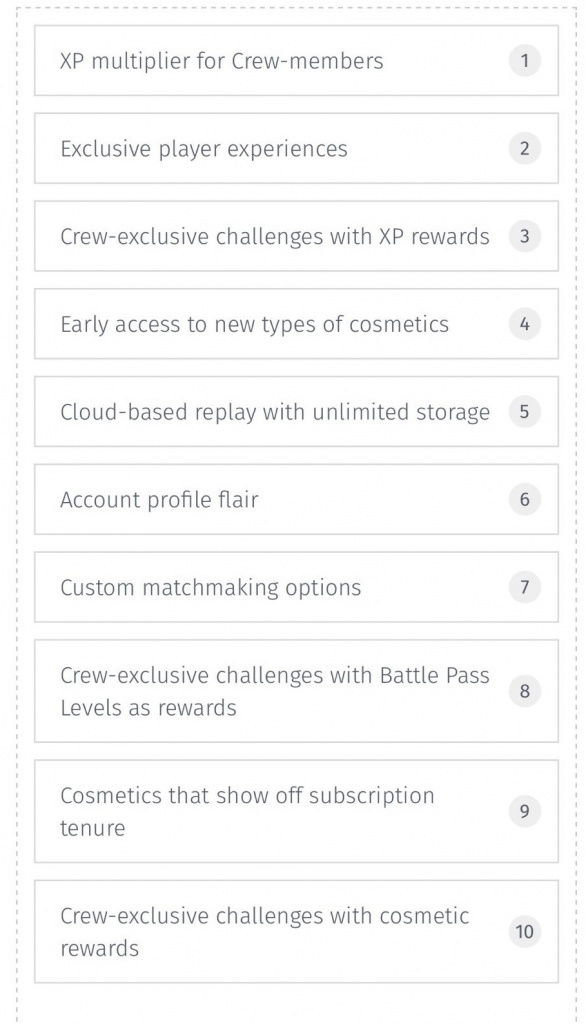Select the Account profile flair item

(296, 500)
